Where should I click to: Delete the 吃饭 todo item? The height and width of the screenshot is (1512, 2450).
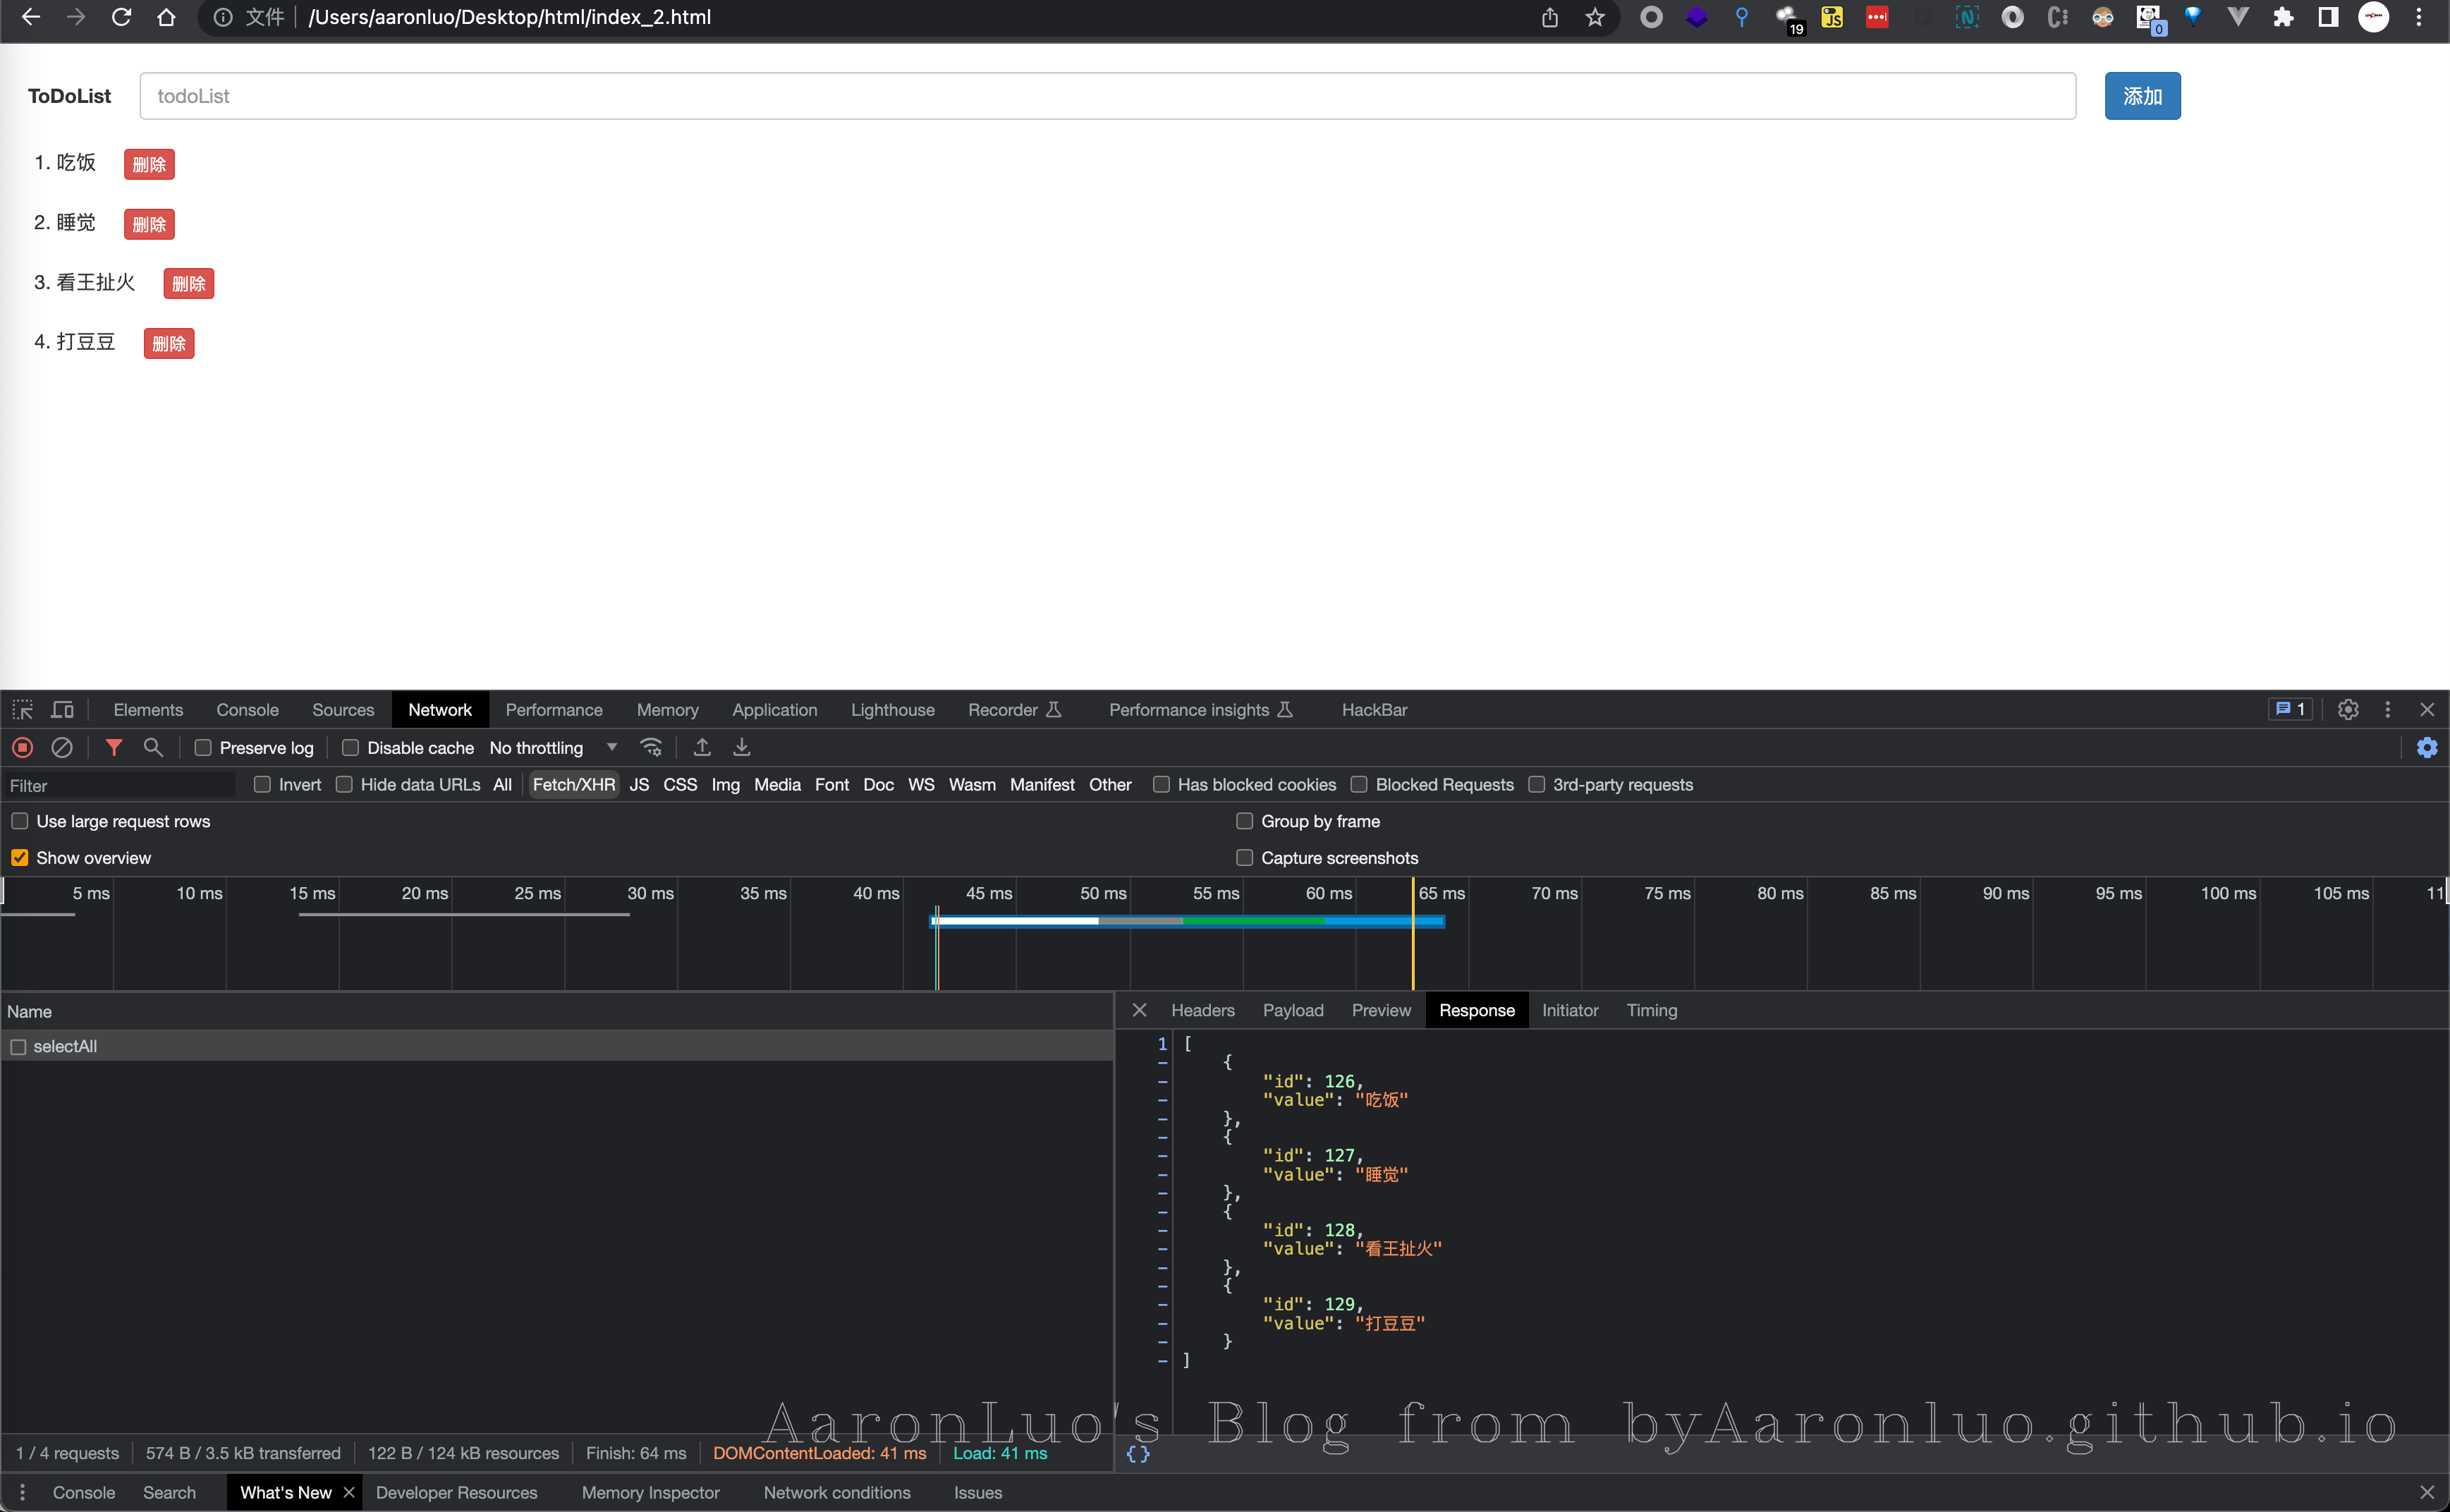tap(149, 164)
